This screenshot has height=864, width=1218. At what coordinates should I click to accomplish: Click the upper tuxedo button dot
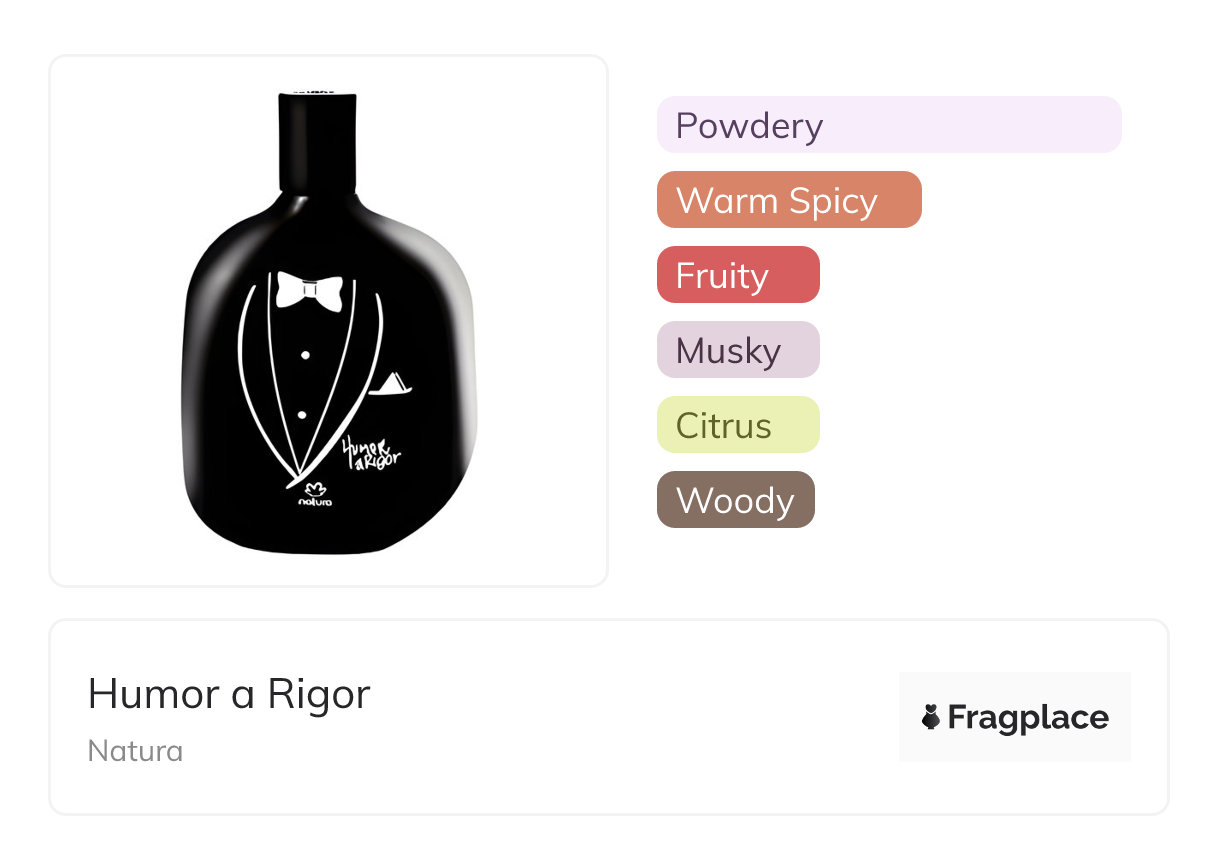(305, 355)
